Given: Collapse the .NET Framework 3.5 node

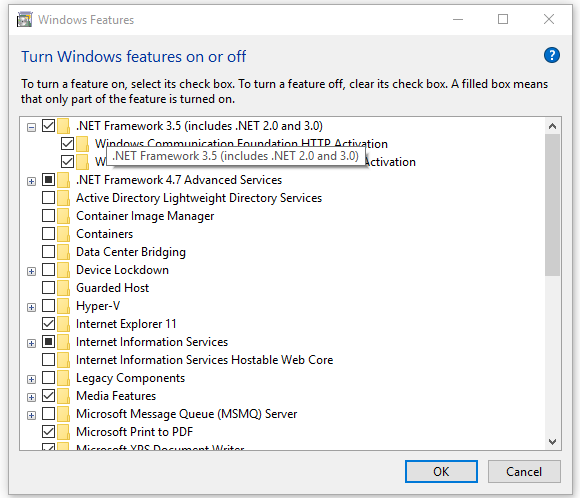Looking at the screenshot, I should pyautogui.click(x=31, y=128).
